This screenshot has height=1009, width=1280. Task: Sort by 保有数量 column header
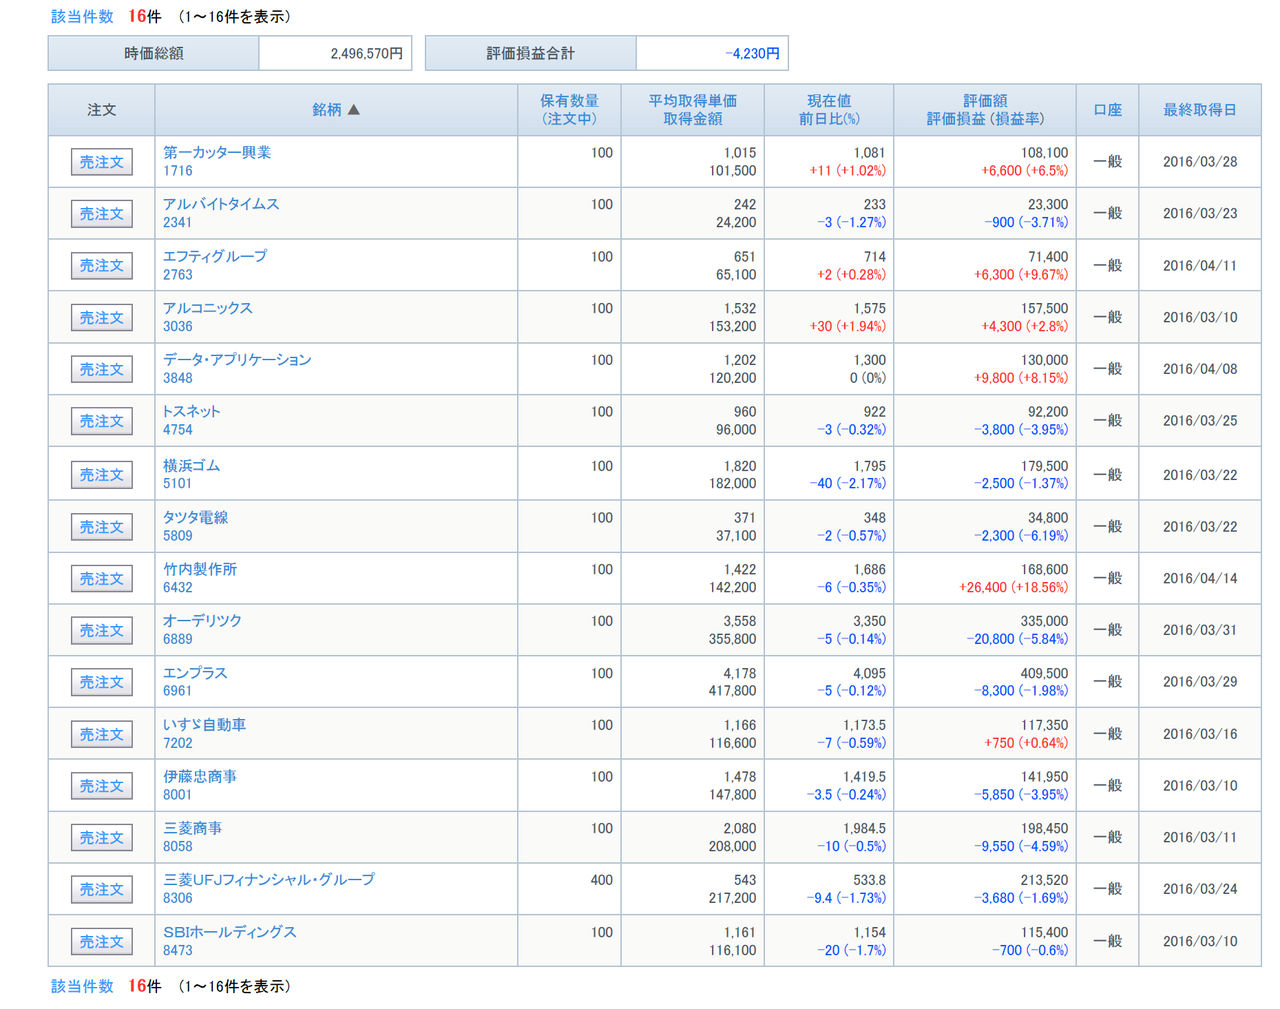pyautogui.click(x=569, y=101)
